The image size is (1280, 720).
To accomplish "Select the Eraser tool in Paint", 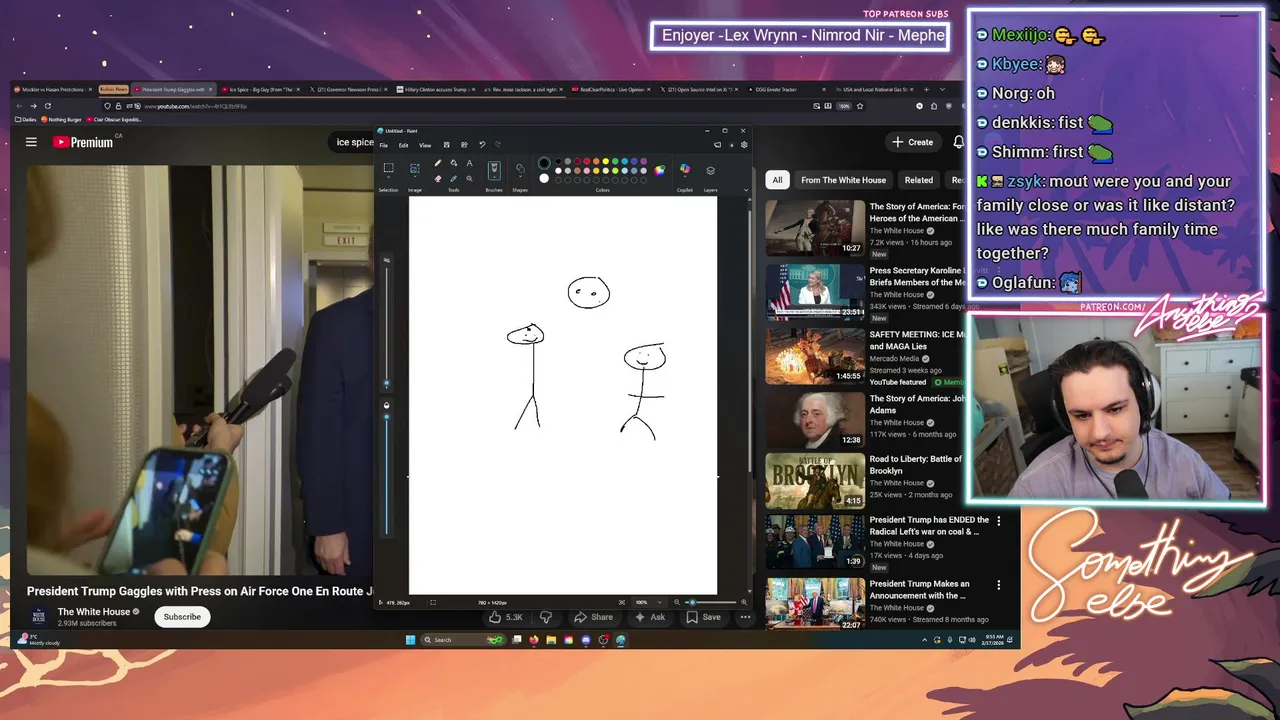I will coord(438,178).
